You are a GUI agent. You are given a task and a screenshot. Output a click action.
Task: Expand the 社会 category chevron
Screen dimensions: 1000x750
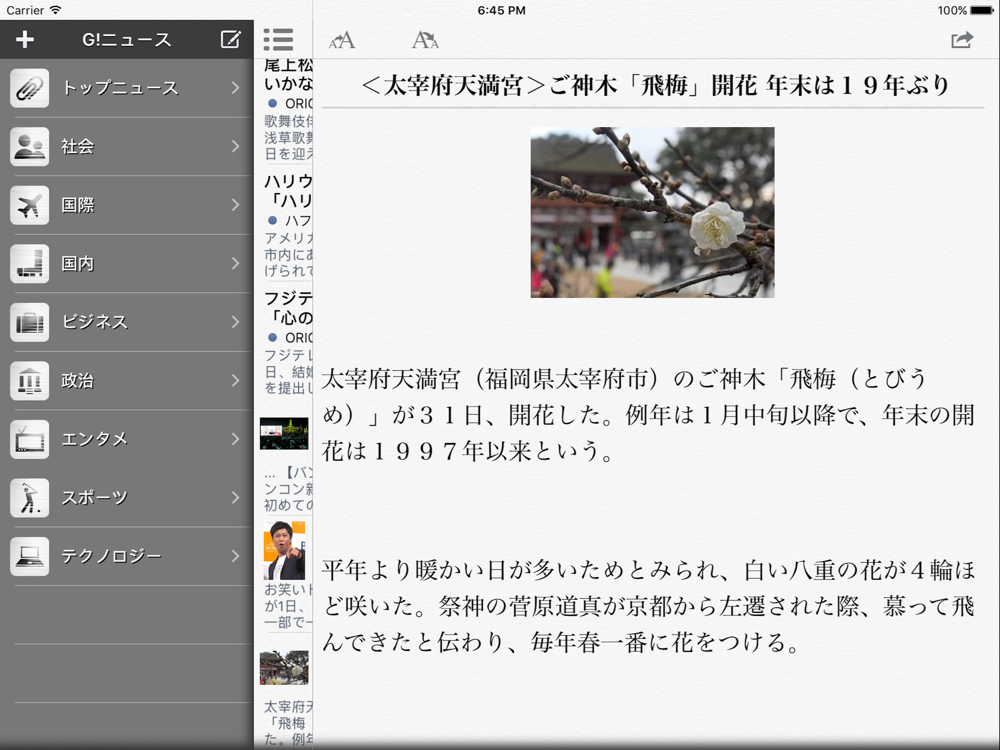pyautogui.click(x=235, y=147)
